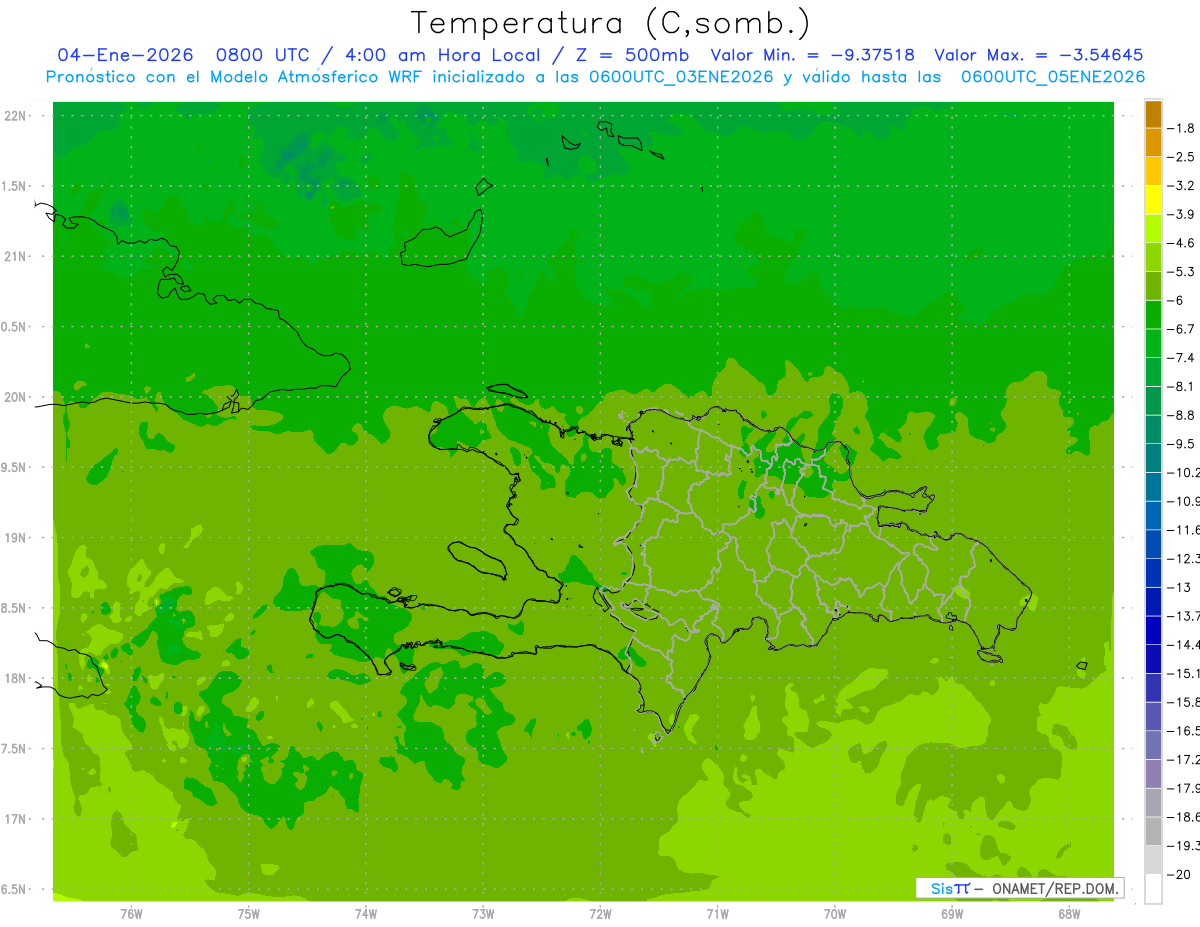Click the 0600UTC_05ENE2026 valid-until text
1200x927 pixels.
click(x=1053, y=77)
